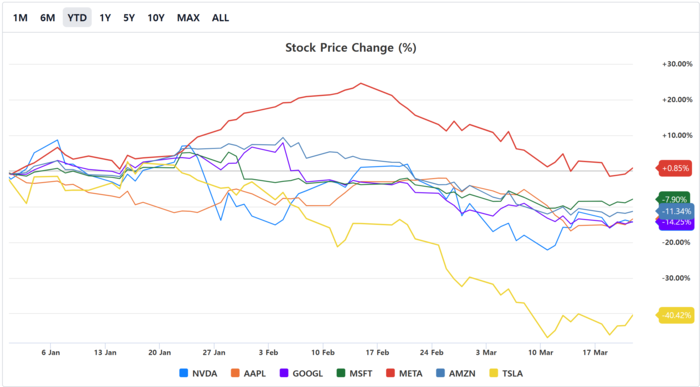The width and height of the screenshot is (700, 387).
Task: Click the blue NVDA legend swatch
Action: [x=183, y=373]
